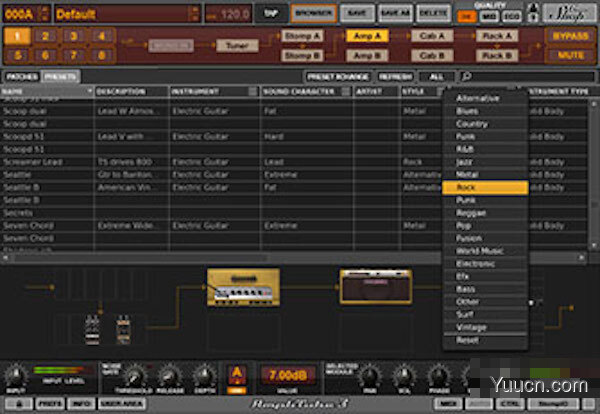Click the lock icon next to ECO quality

coord(533,12)
